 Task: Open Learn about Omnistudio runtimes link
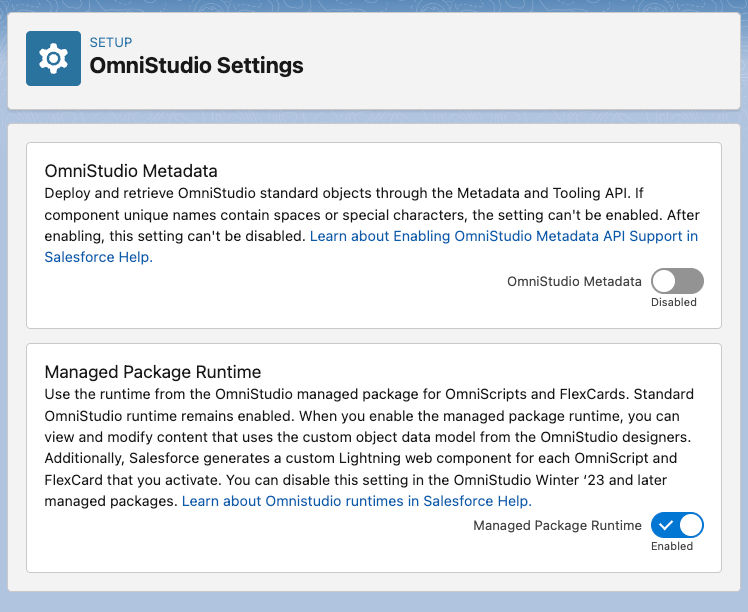[x=357, y=501]
